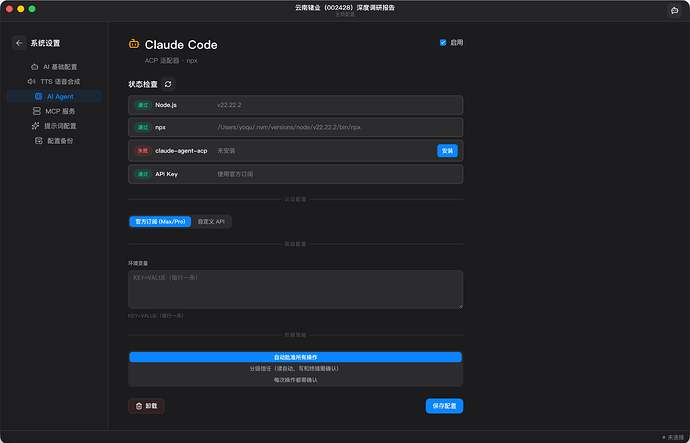Click the 配置备份 database icon

coord(39,141)
